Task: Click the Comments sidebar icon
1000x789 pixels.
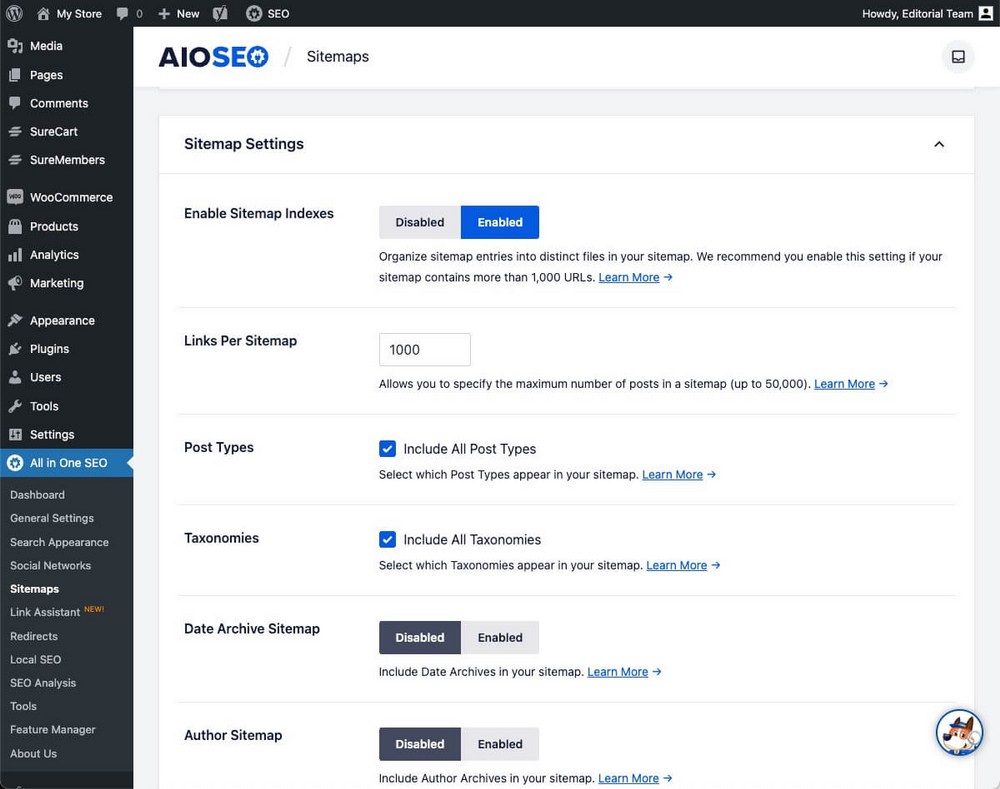Action: click(x=15, y=103)
